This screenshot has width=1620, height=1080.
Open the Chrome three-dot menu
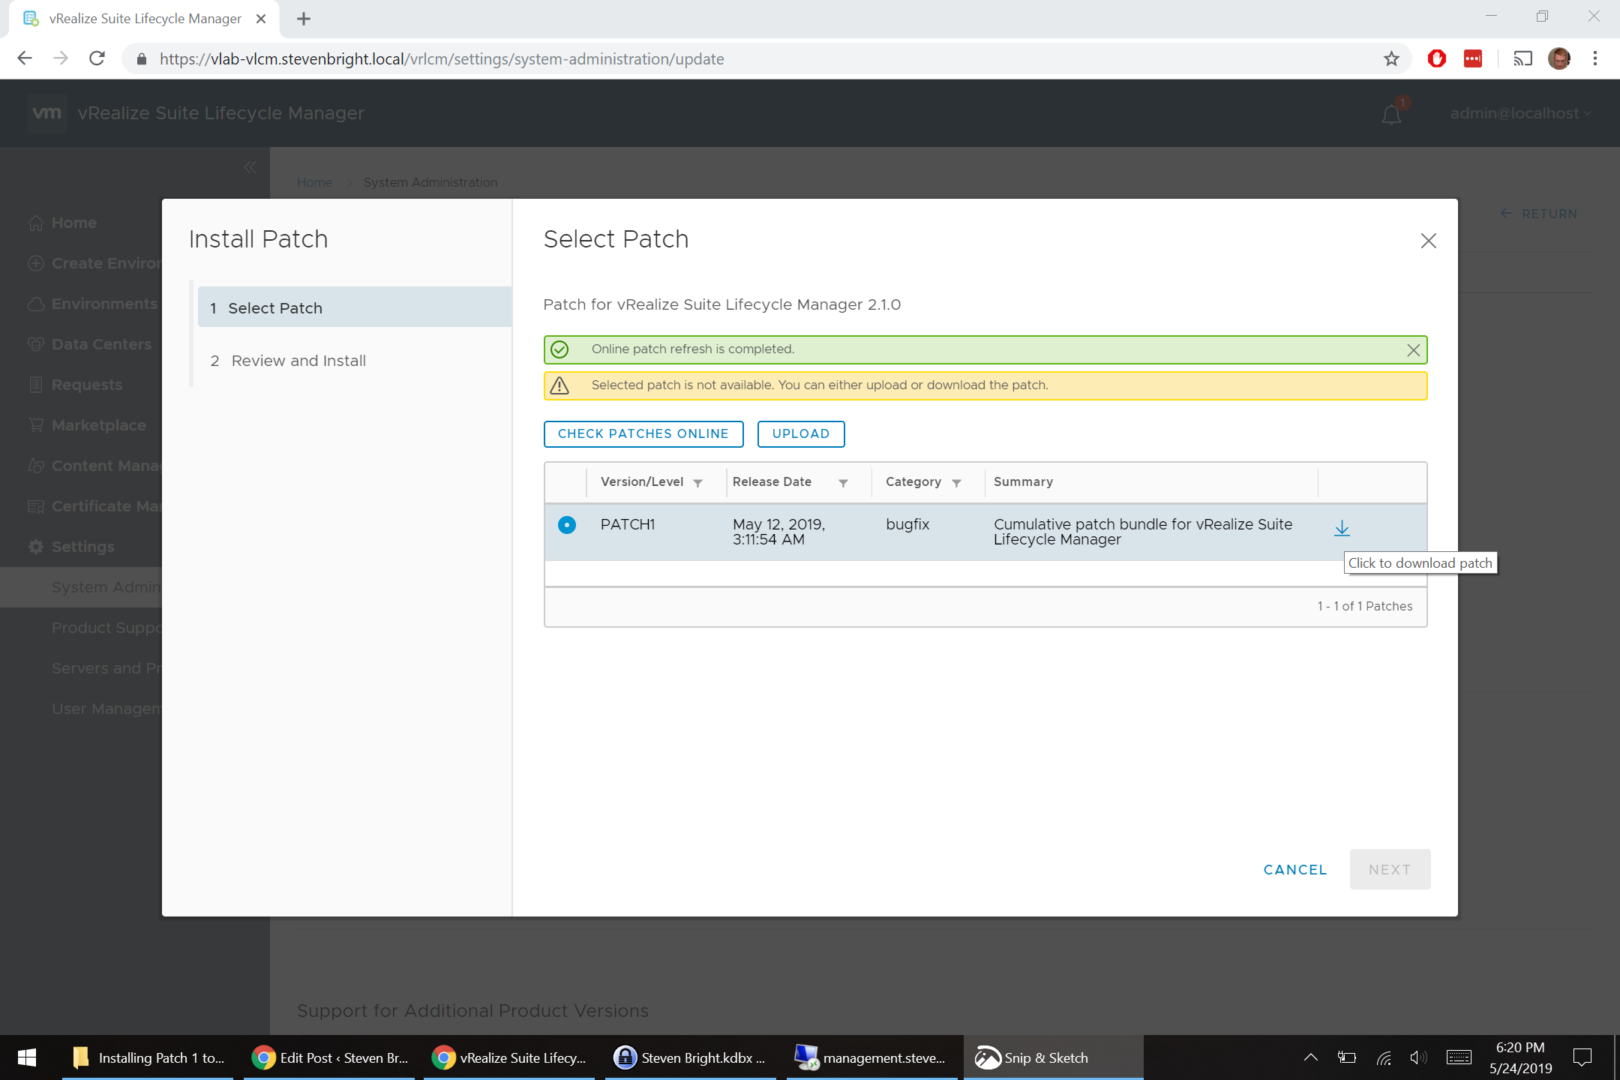[1595, 59]
